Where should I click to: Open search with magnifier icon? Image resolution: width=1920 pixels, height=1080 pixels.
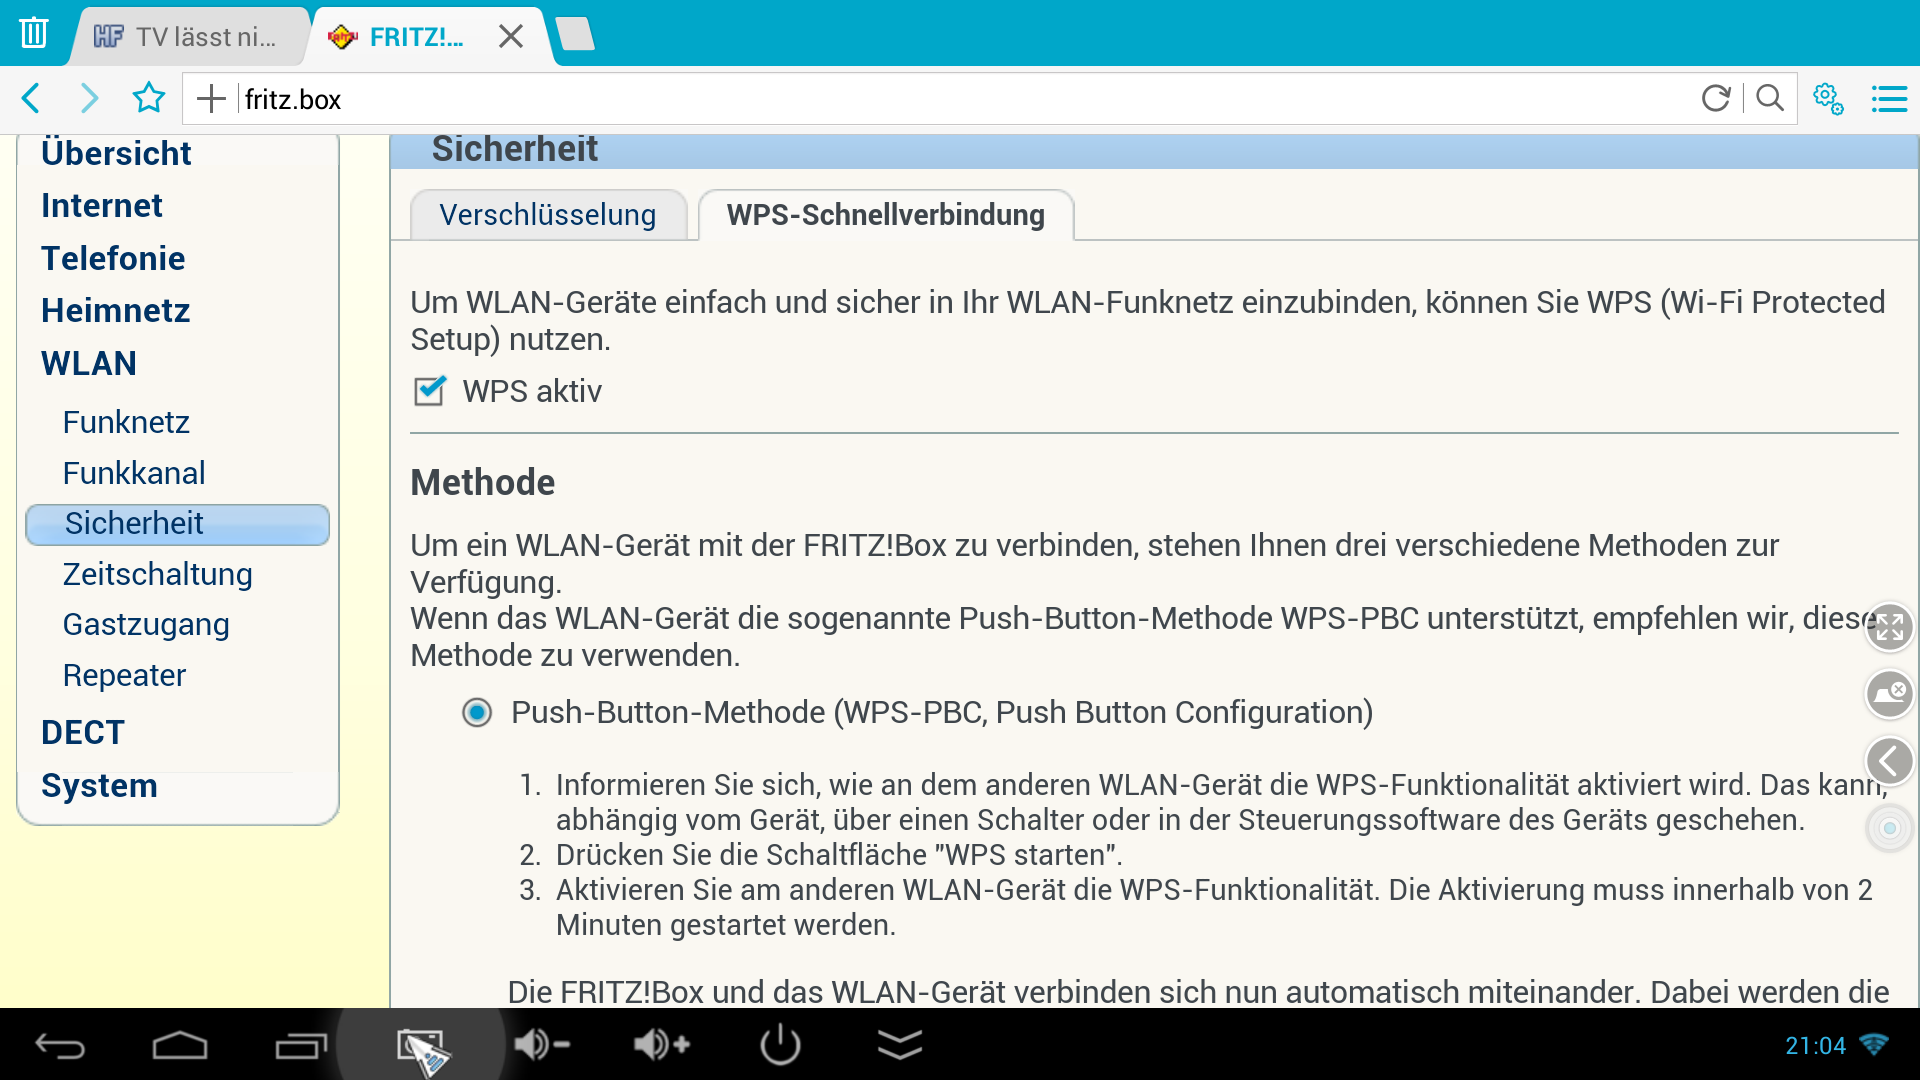click(x=1770, y=98)
